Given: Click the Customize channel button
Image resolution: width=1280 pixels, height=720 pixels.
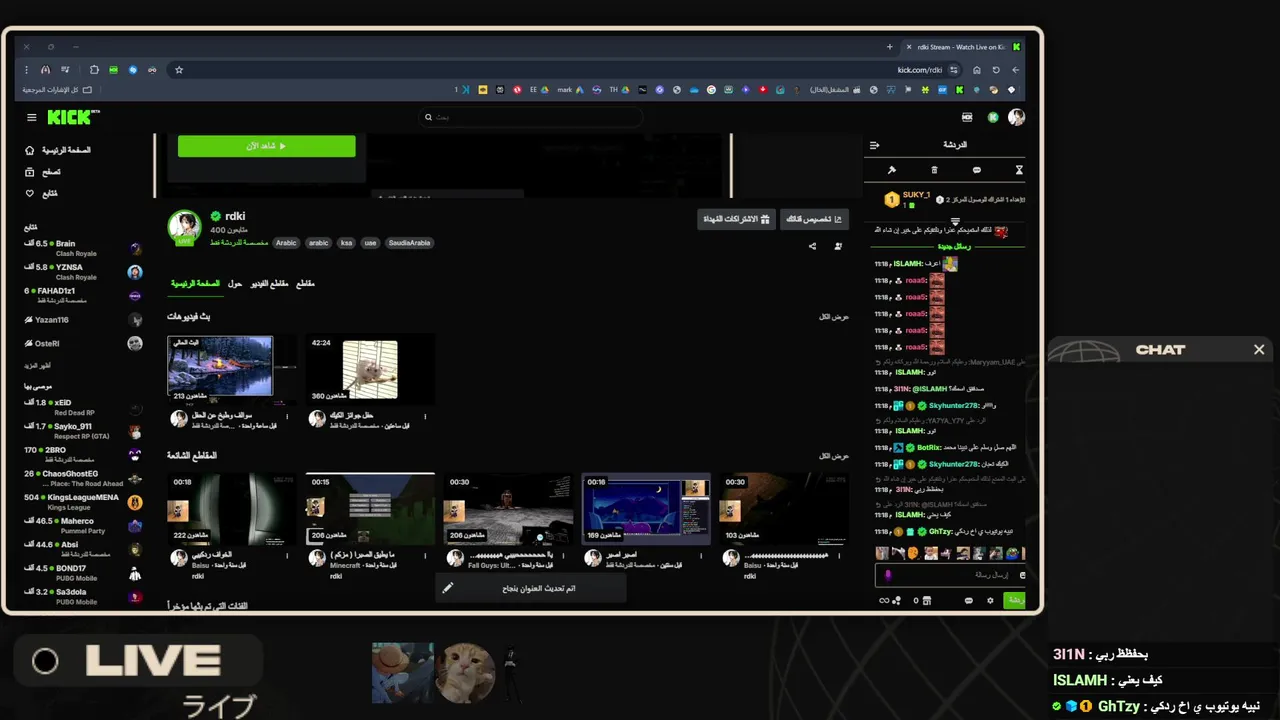Looking at the screenshot, I should [x=814, y=219].
